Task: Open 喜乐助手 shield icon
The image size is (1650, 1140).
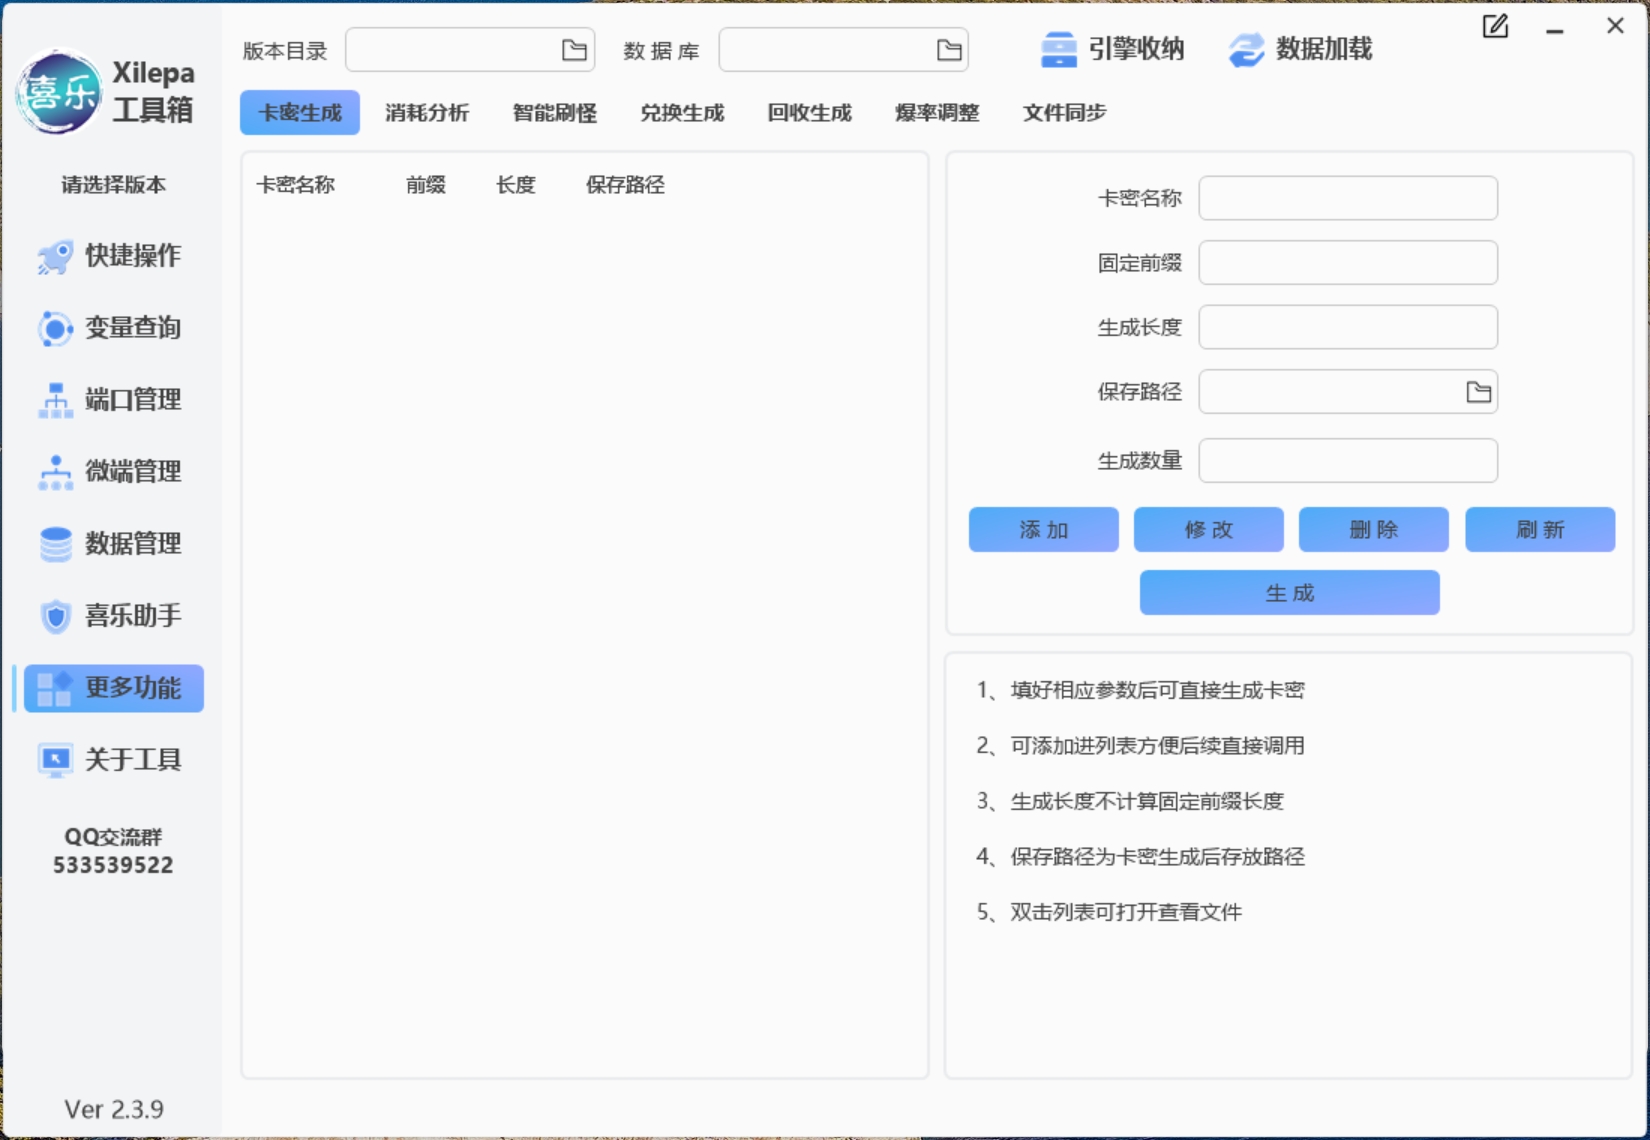Action: (x=55, y=616)
